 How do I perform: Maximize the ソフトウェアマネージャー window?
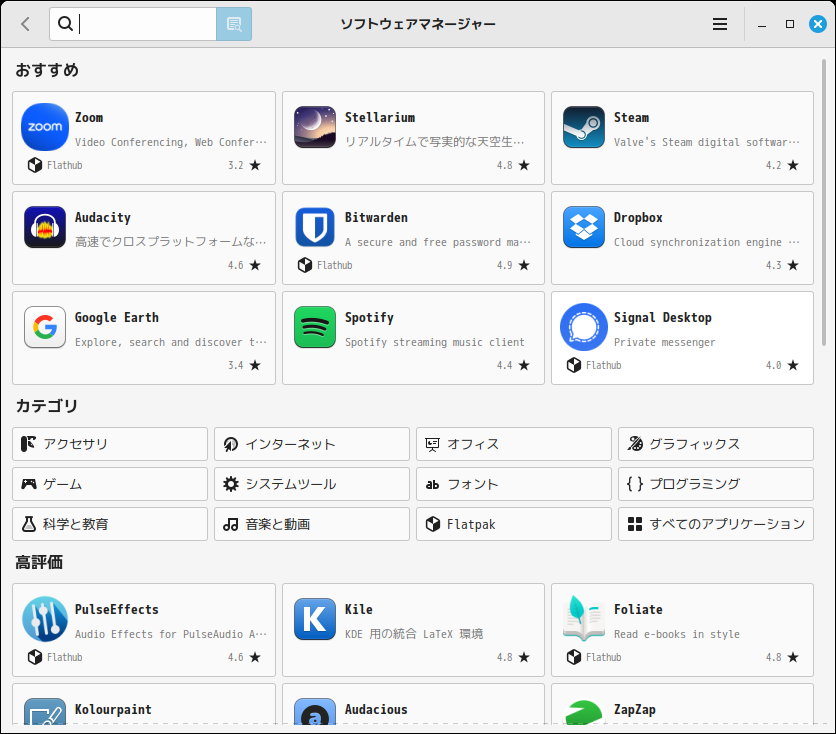coord(790,24)
